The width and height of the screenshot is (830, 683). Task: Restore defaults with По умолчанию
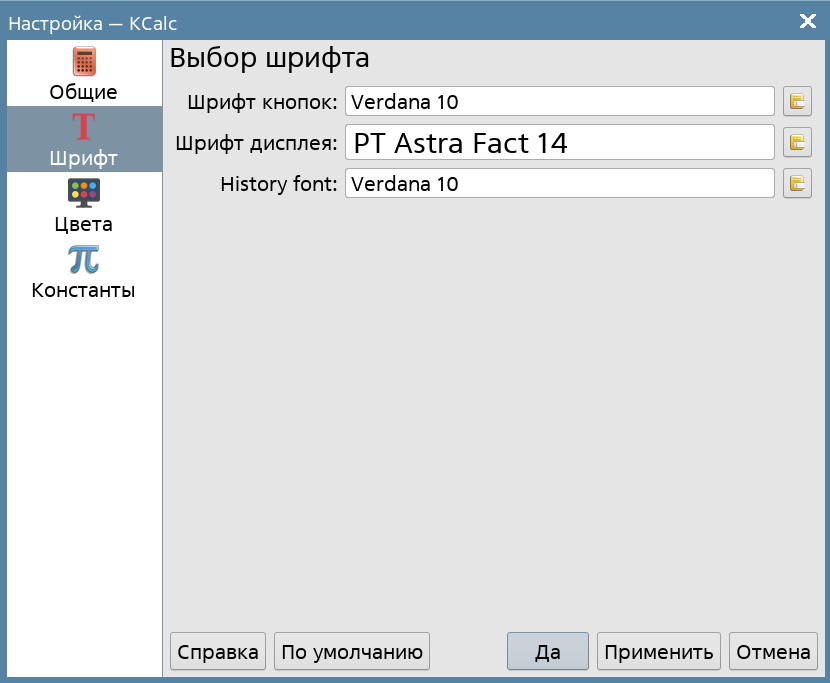coord(352,652)
